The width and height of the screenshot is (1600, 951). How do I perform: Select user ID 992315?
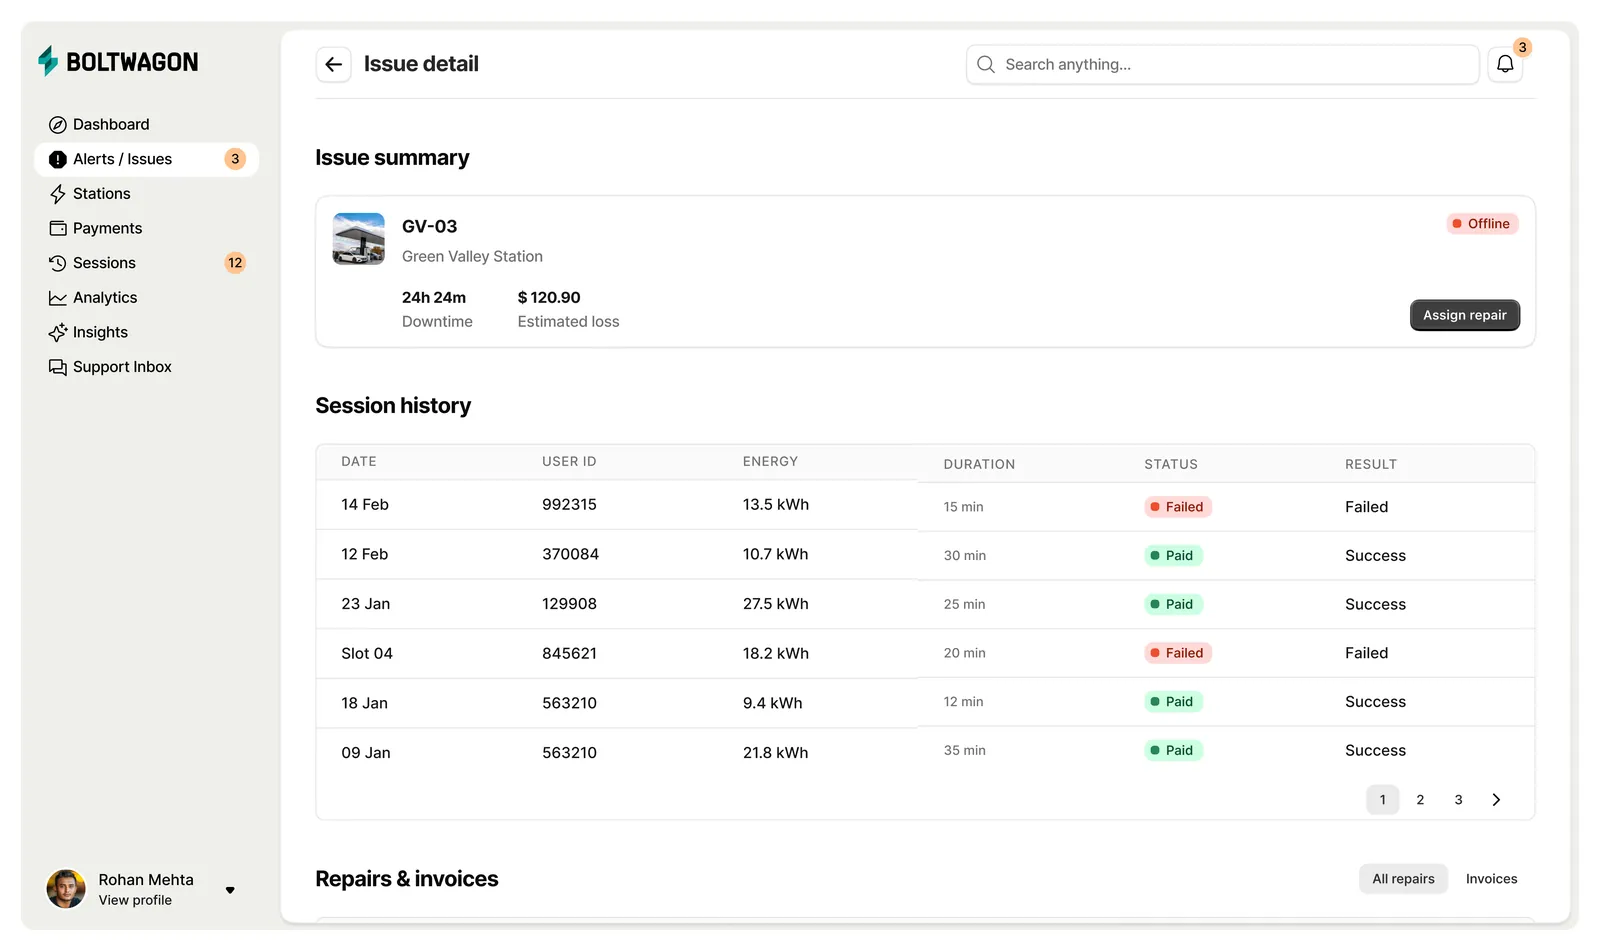(x=569, y=505)
